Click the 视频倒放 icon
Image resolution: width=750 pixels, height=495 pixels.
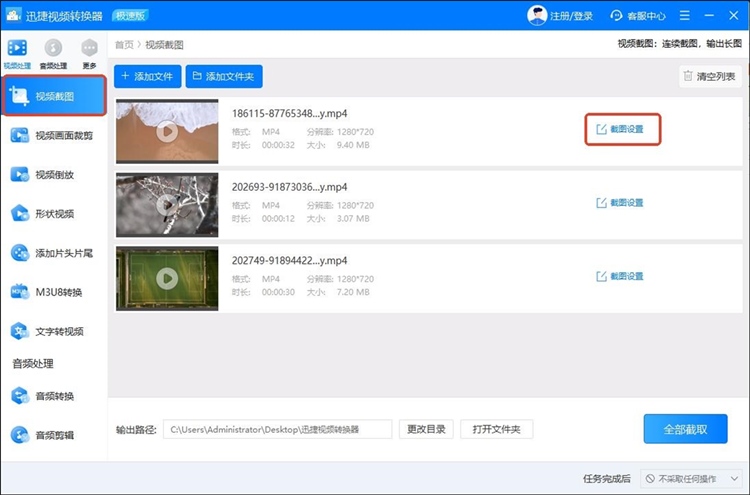(x=20, y=175)
